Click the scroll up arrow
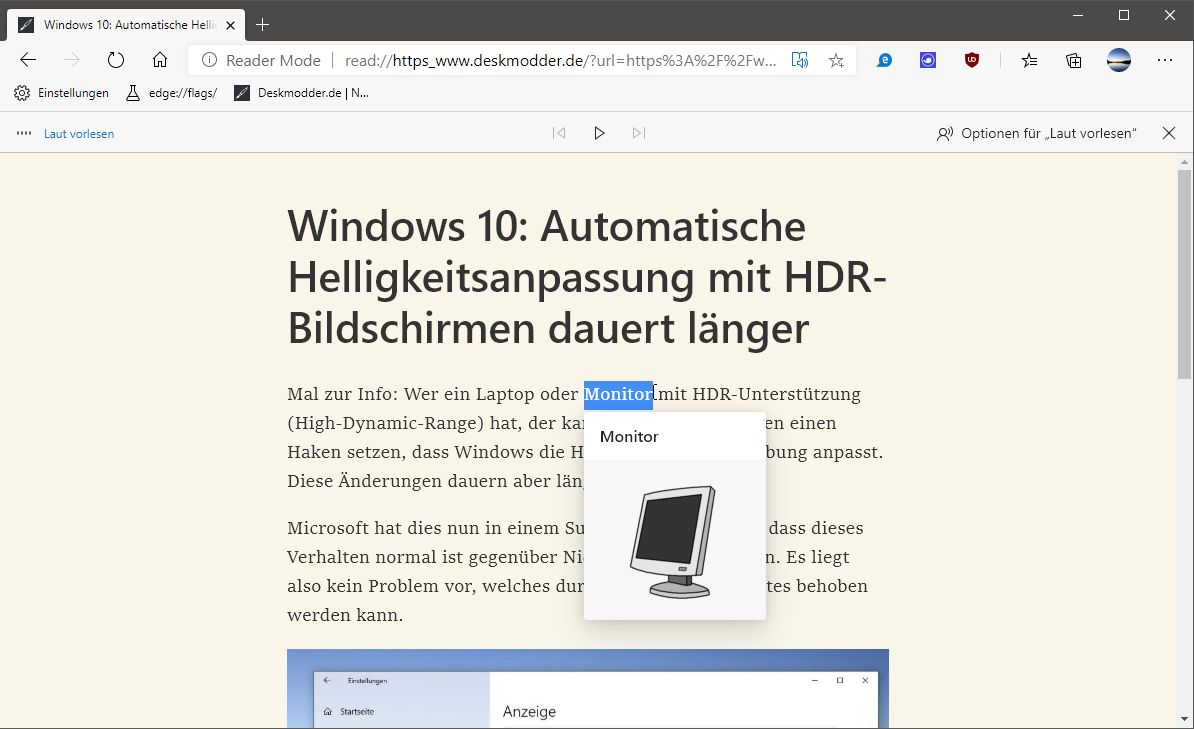The width and height of the screenshot is (1194, 729). tap(1184, 161)
